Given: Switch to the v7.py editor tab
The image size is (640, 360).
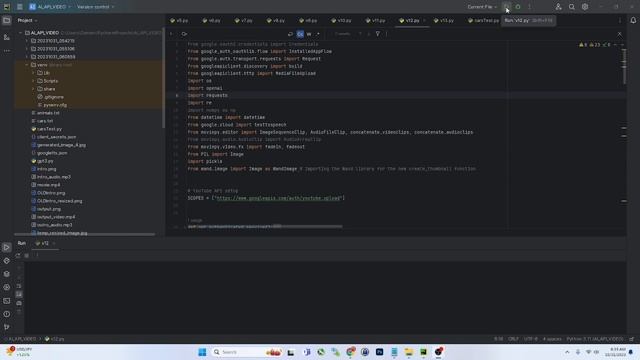Looking at the screenshot, I should [x=244, y=20].
